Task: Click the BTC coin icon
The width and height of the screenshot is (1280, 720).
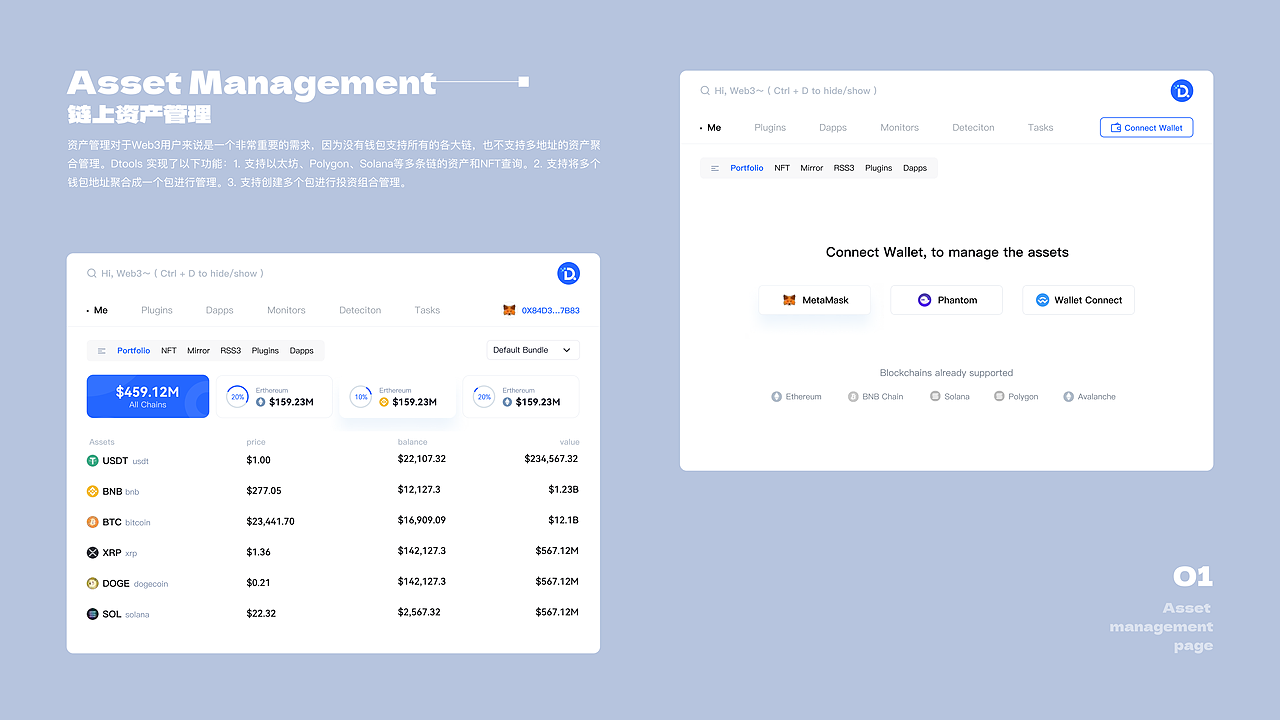Action: 93,522
